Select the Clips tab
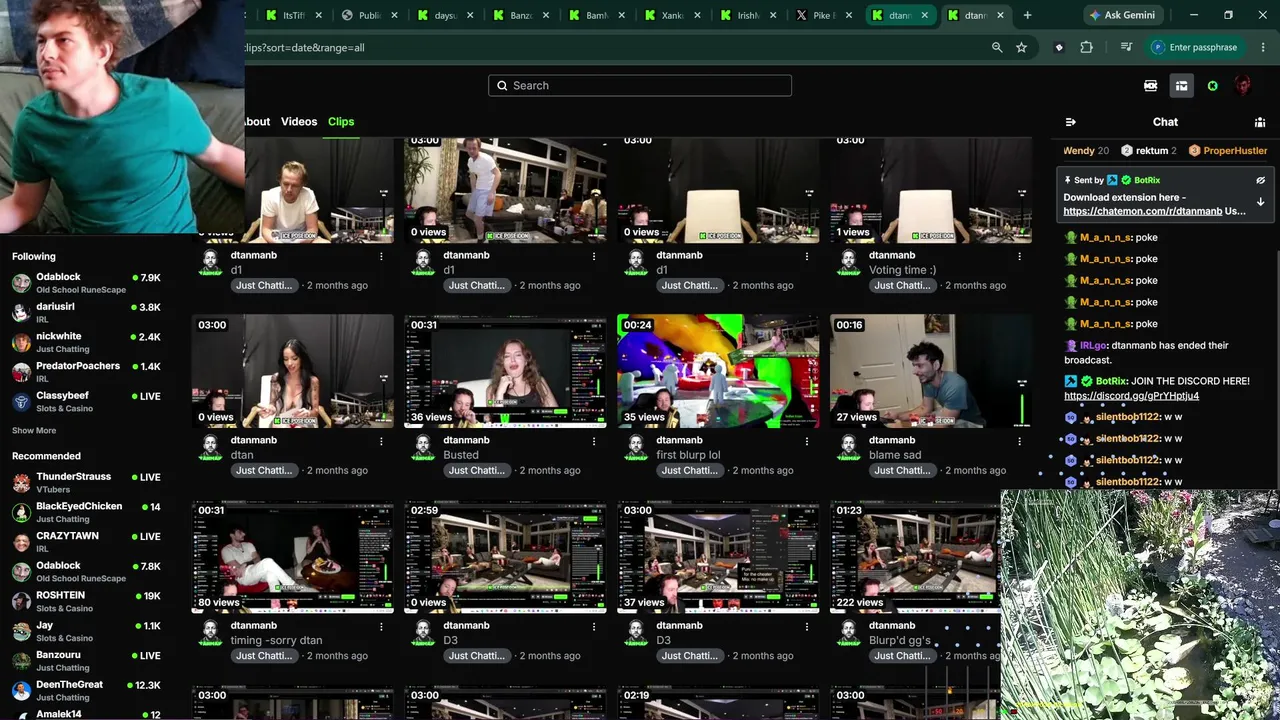 click(x=341, y=122)
